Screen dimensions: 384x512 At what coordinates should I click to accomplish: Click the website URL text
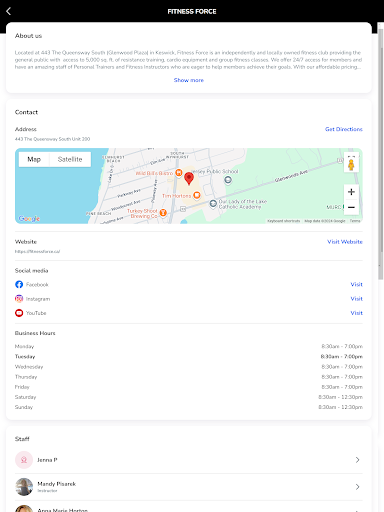click(x=37, y=251)
